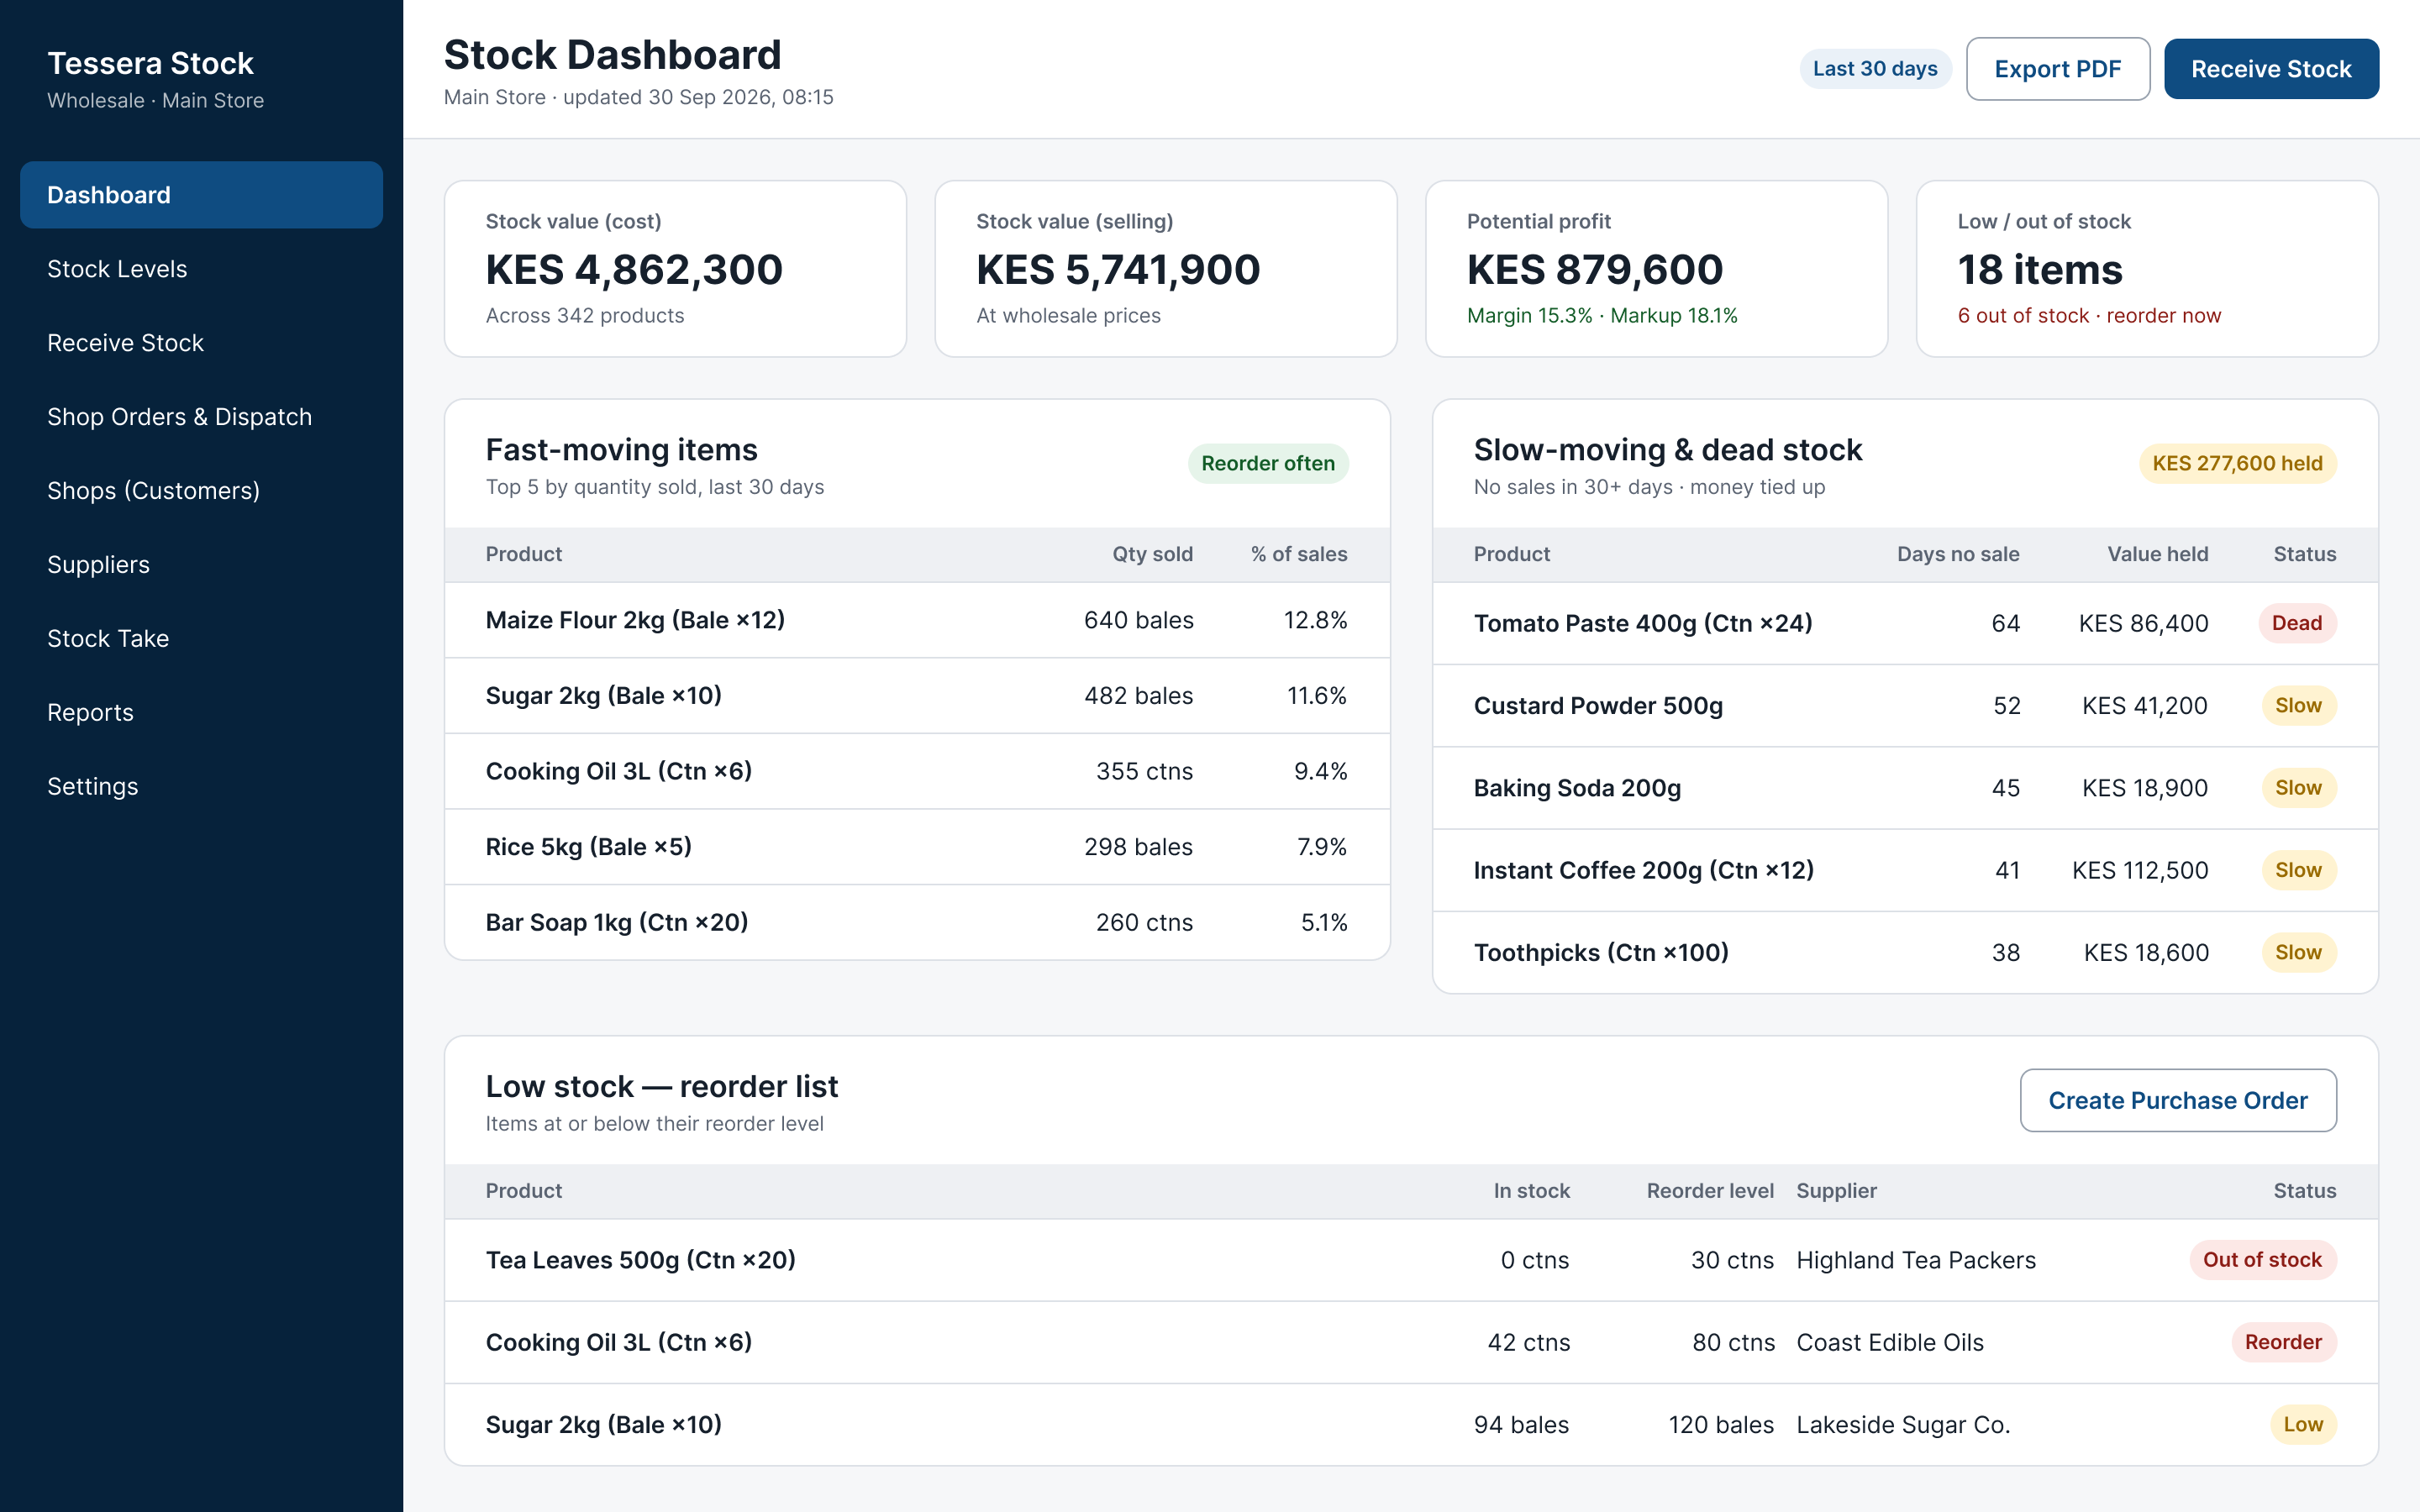Open Reports from the sidebar

201,713
